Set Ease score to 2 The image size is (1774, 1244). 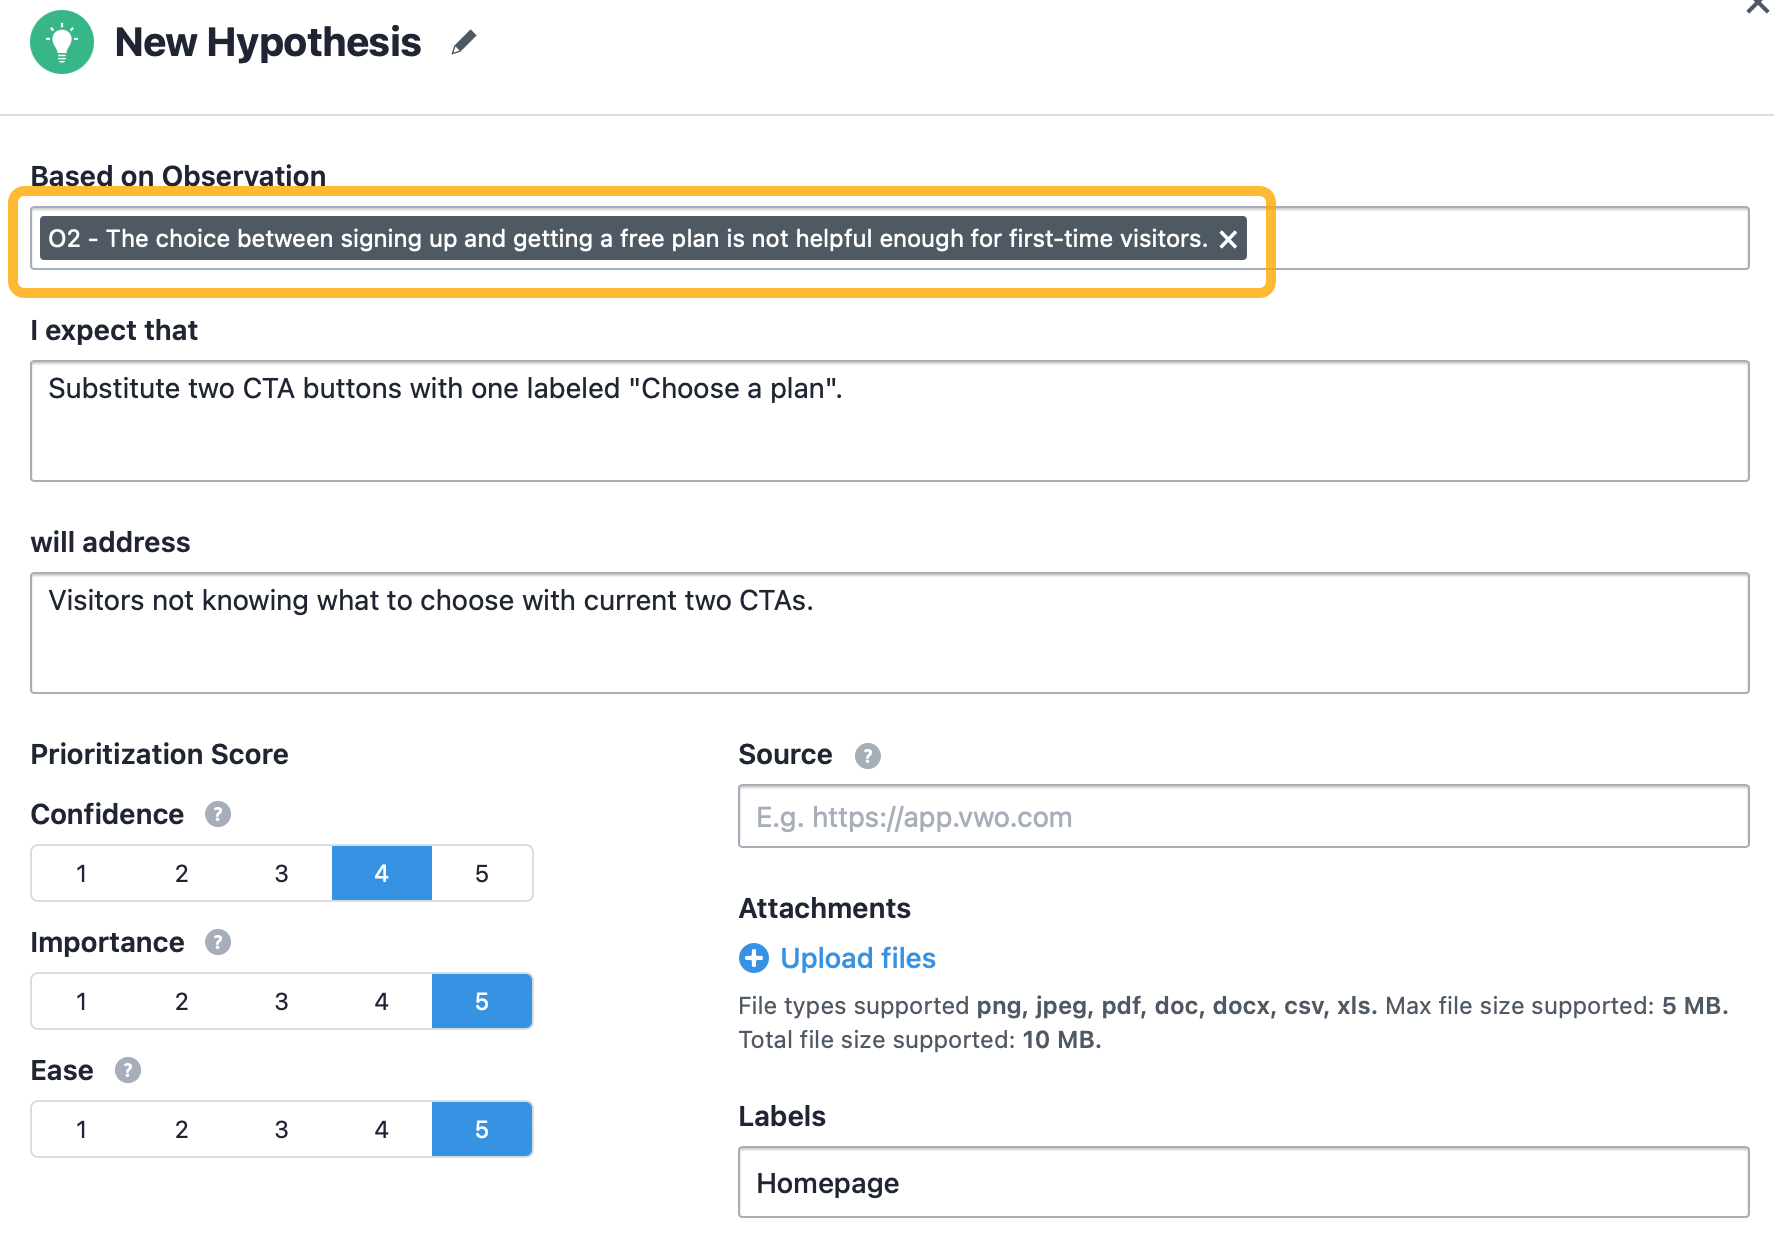coord(181,1129)
